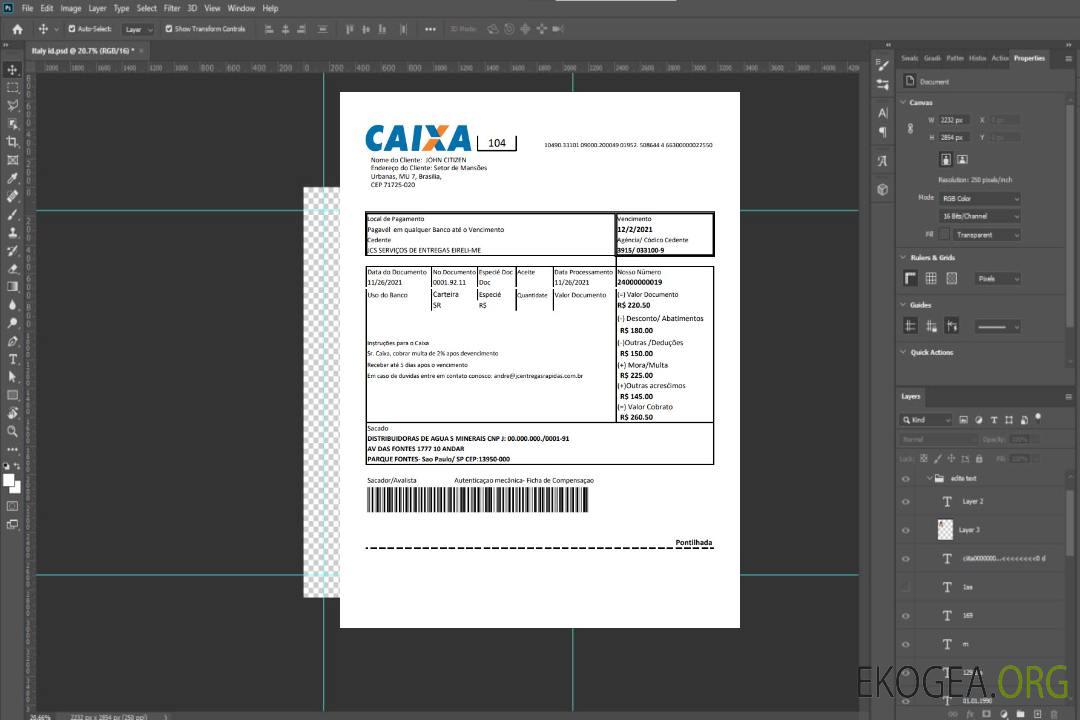Select the Lasso tool
The image size is (1080, 720).
pyautogui.click(x=12, y=105)
